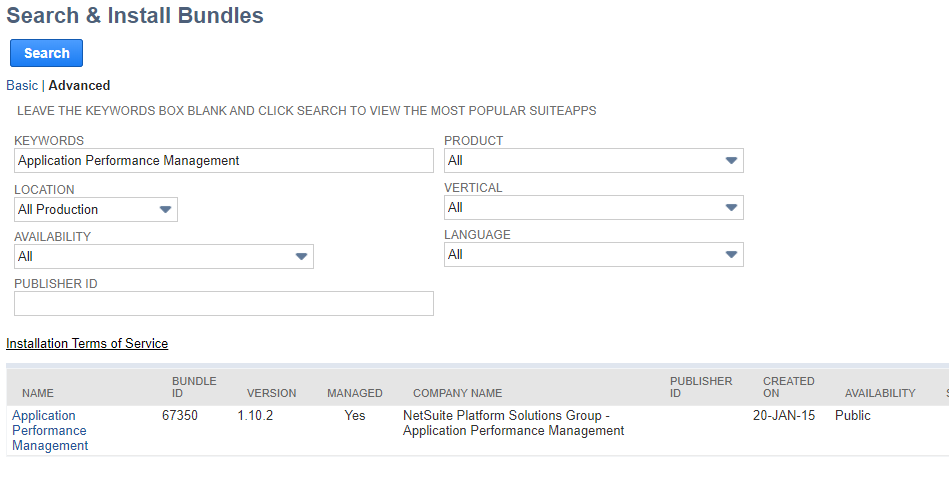Image resolution: width=949 pixels, height=478 pixels.
Task: Click the Search & Install Bundles heading
Action: (135, 15)
